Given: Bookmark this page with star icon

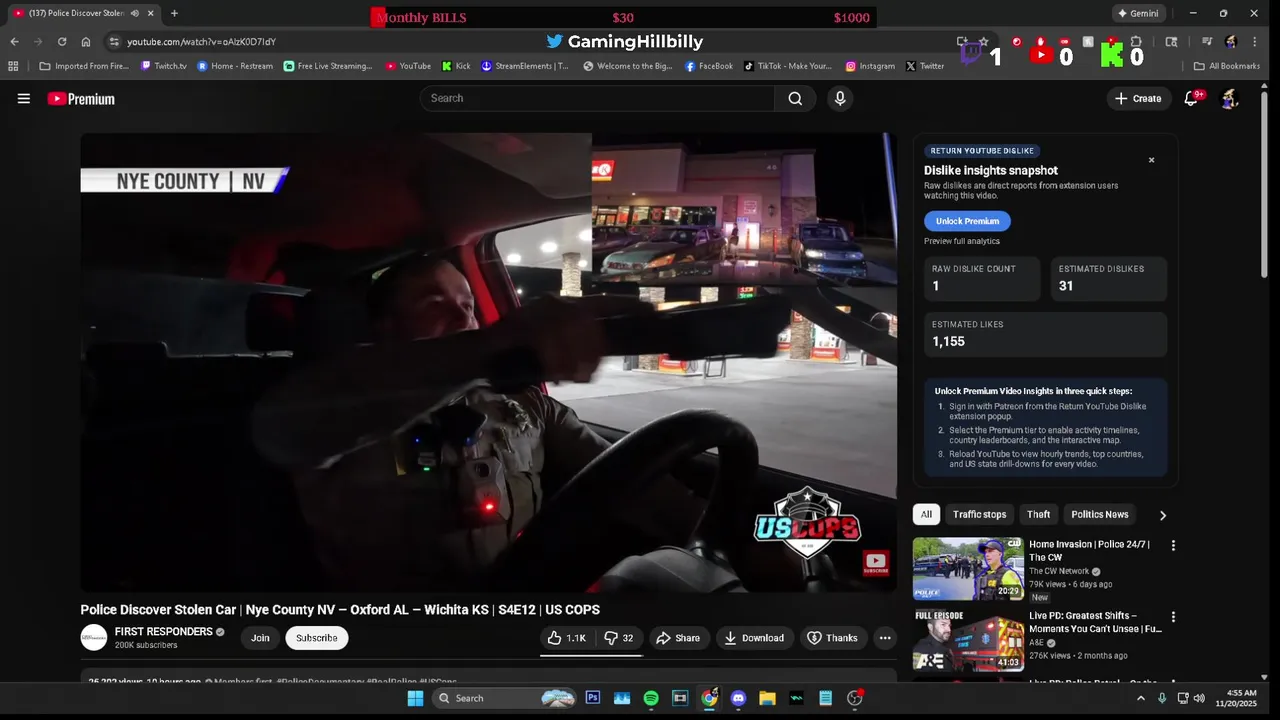Looking at the screenshot, I should click(x=984, y=42).
